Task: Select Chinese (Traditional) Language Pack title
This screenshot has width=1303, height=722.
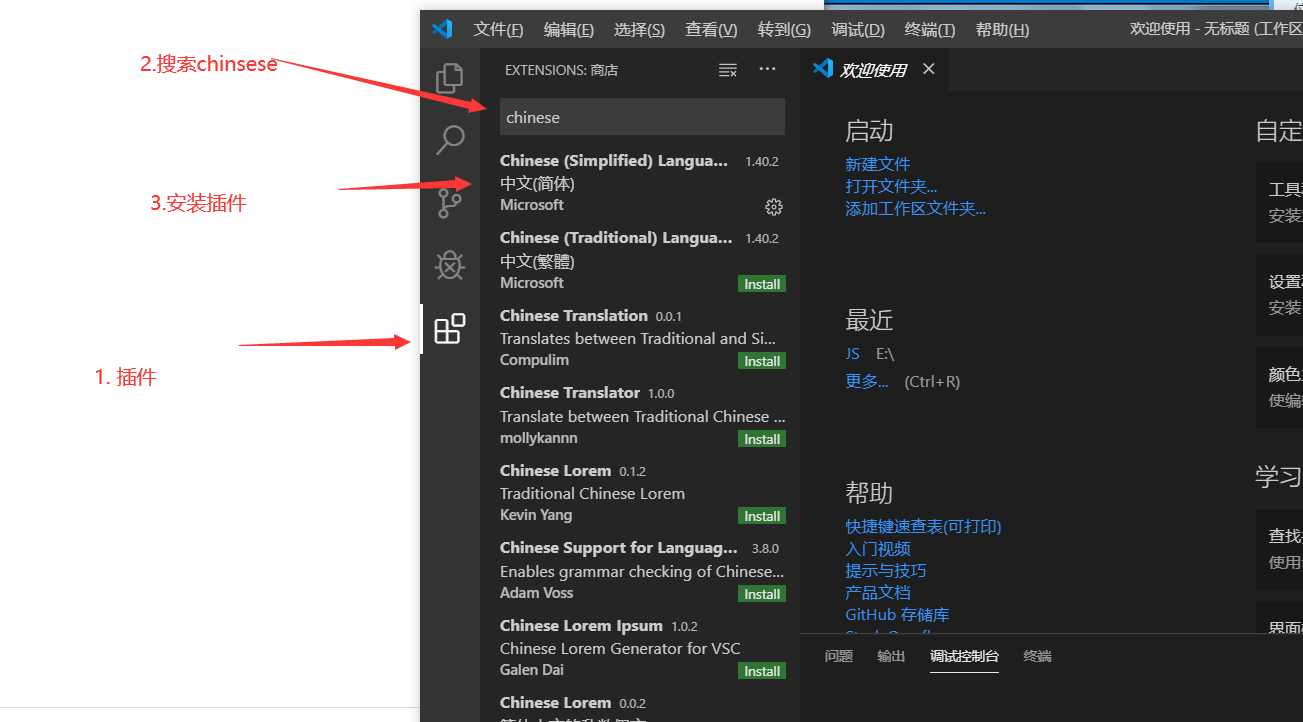Action: [x=616, y=238]
